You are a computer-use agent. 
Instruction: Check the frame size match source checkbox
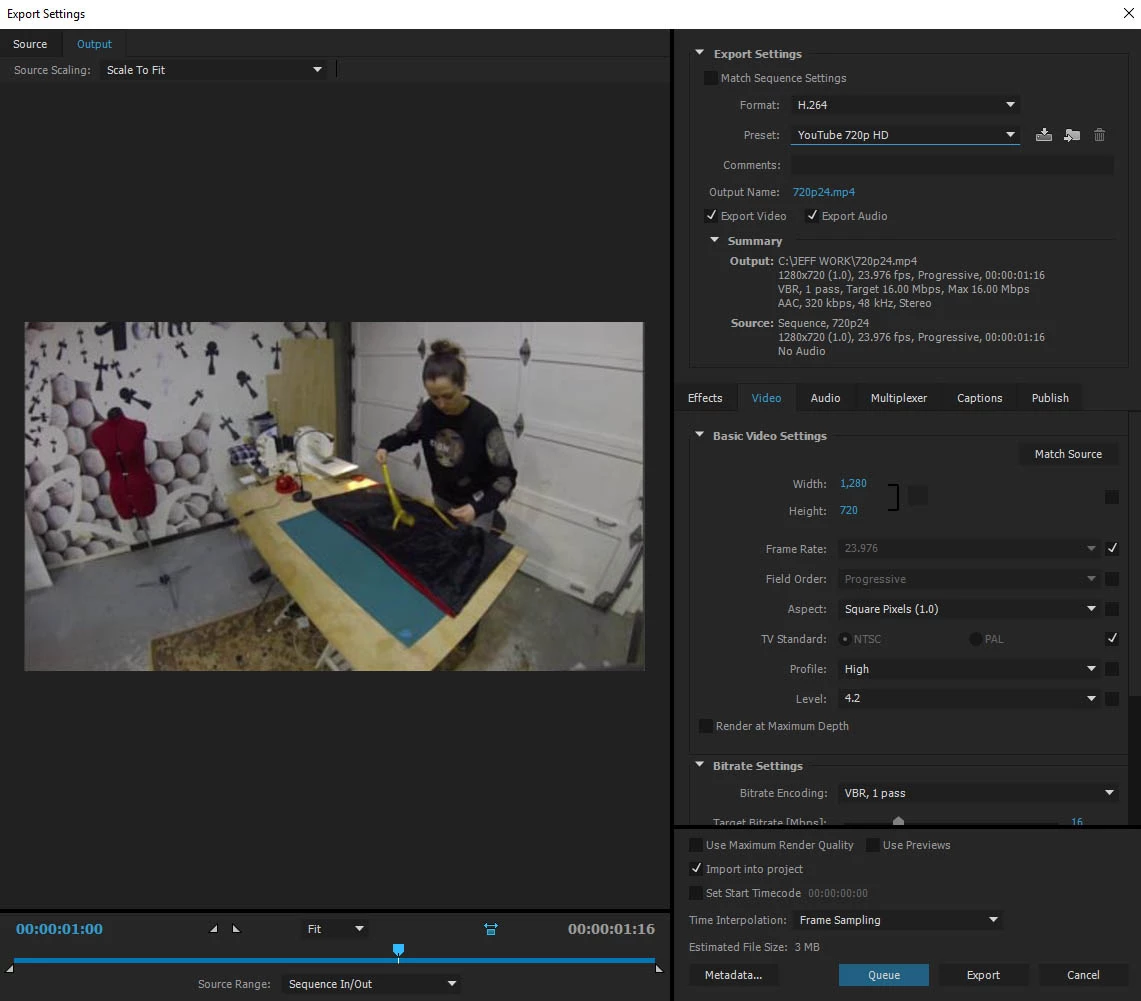[1112, 497]
